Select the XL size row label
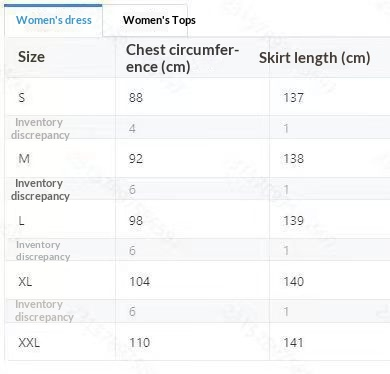The width and height of the screenshot is (390, 374). coord(25,282)
